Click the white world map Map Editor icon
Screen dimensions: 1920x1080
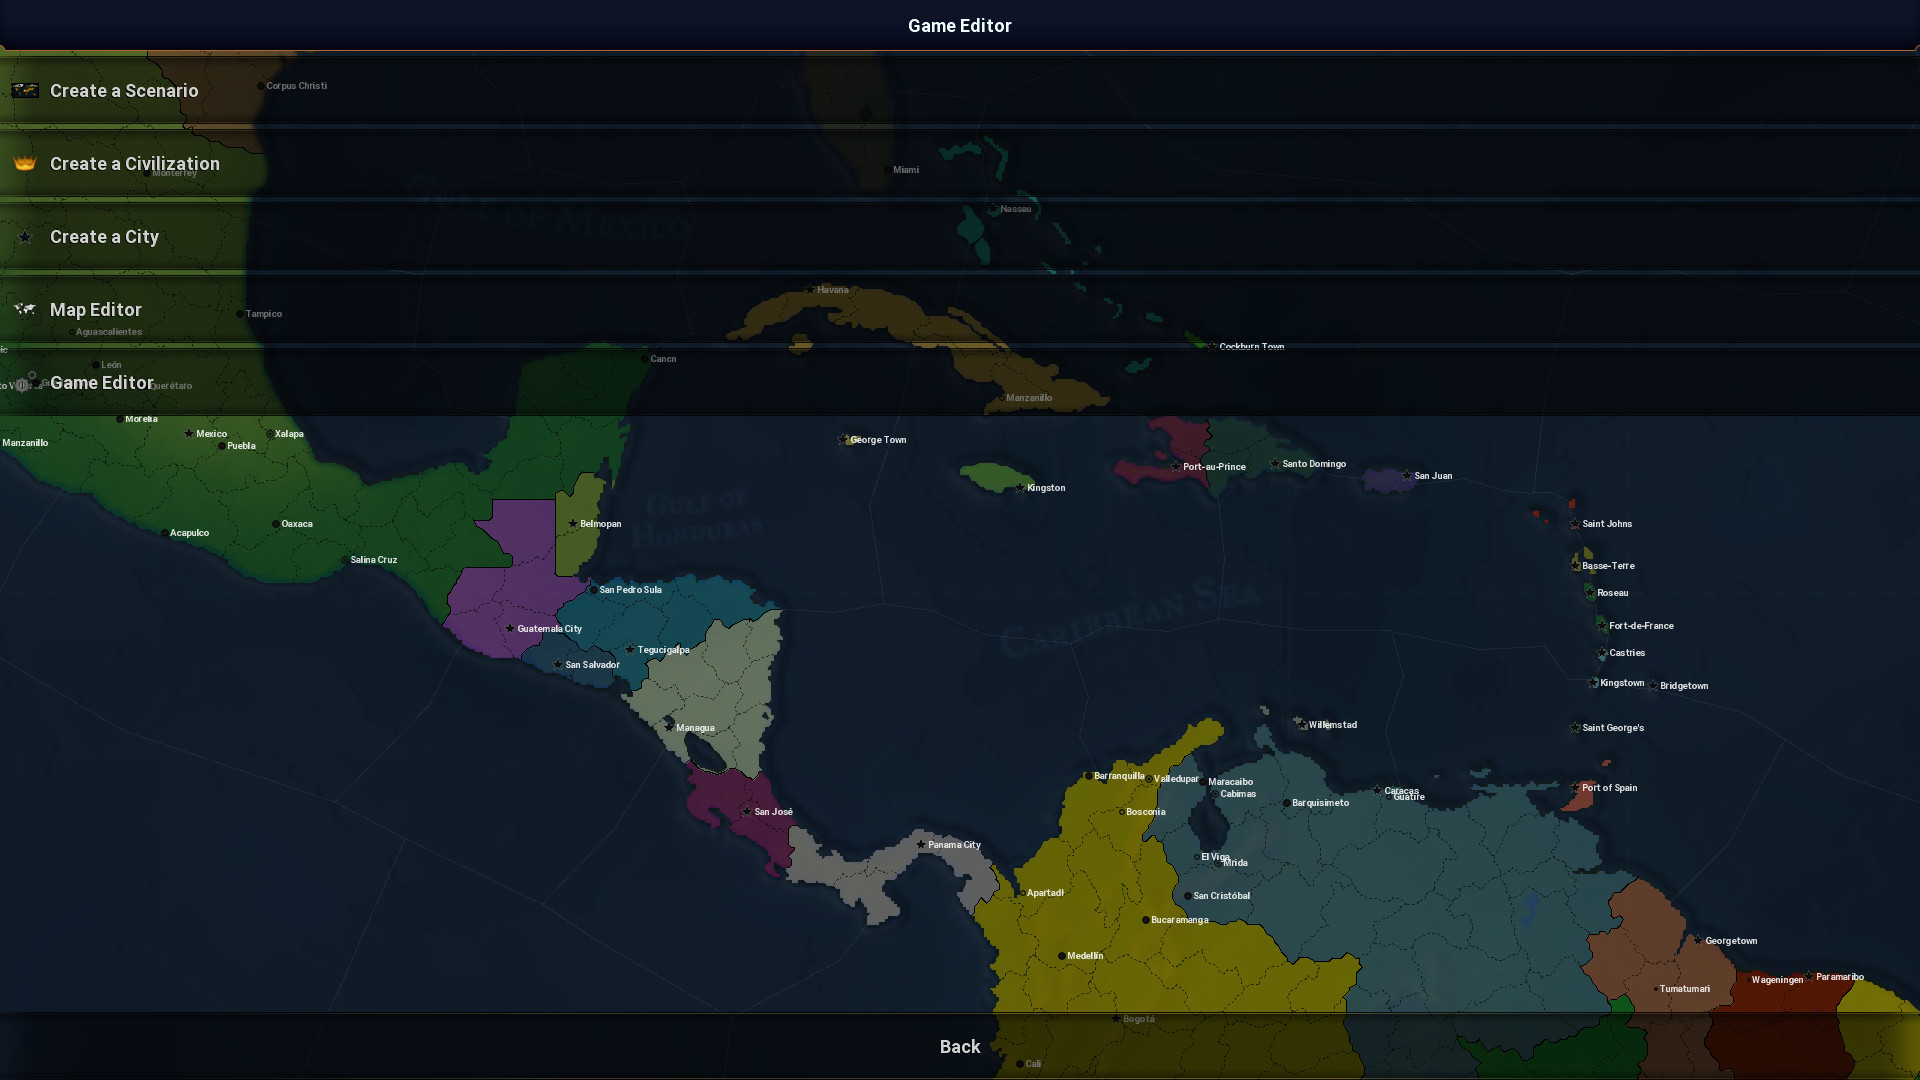click(25, 310)
